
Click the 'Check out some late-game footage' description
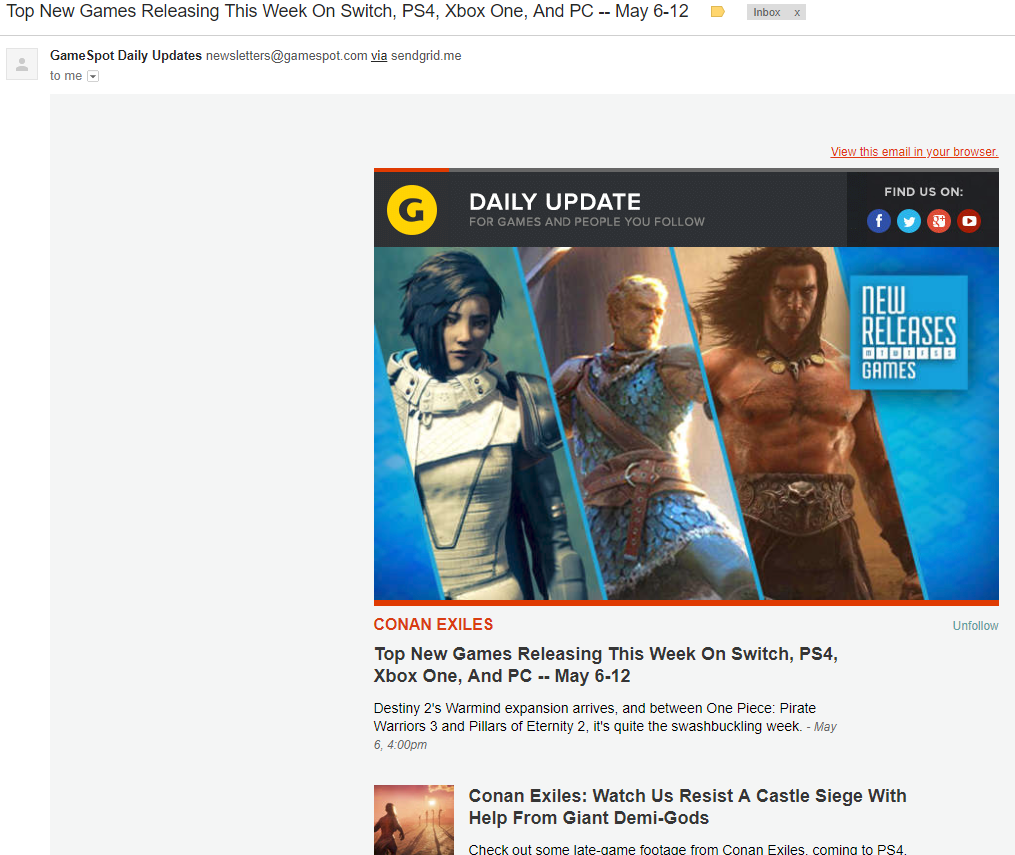687,849
